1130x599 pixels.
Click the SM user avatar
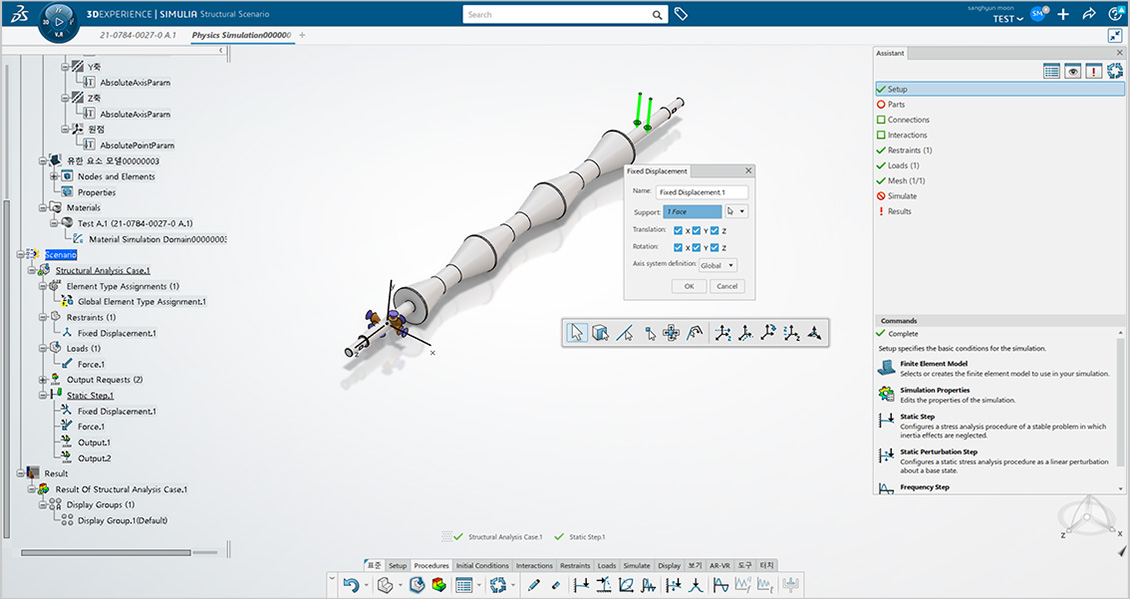click(1038, 14)
